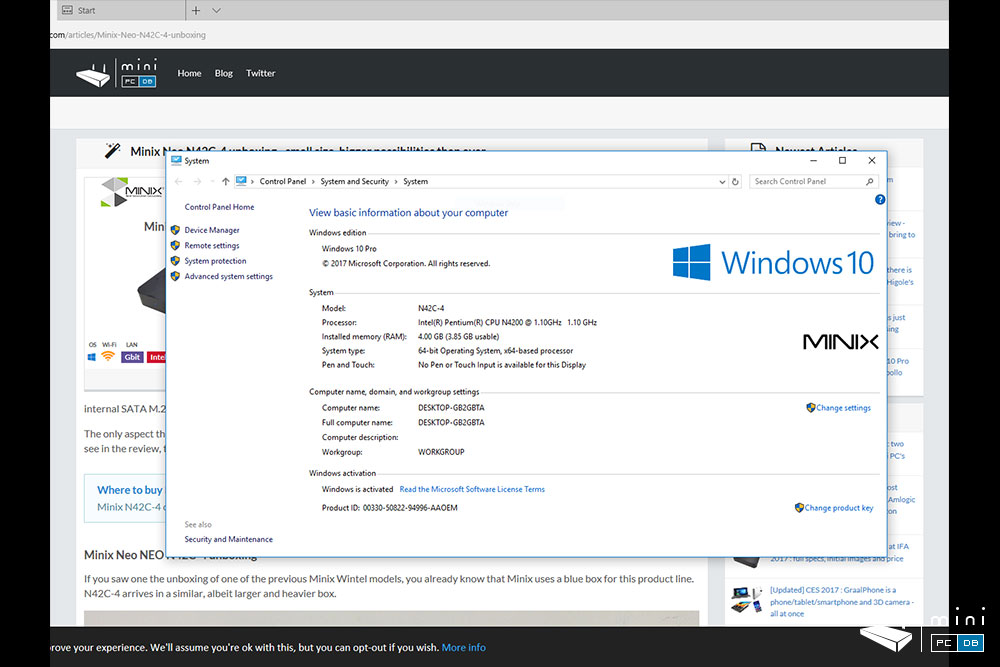The width and height of the screenshot is (1000, 667).
Task: Click the 64-bit Operating System text
Action: pos(496,351)
